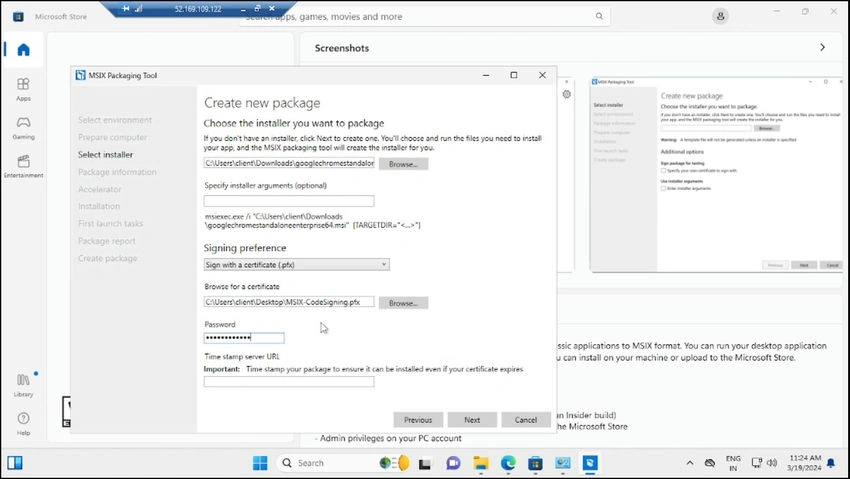Open Signing preference dropdown
Screen dimensions: 850x479
(297, 264)
